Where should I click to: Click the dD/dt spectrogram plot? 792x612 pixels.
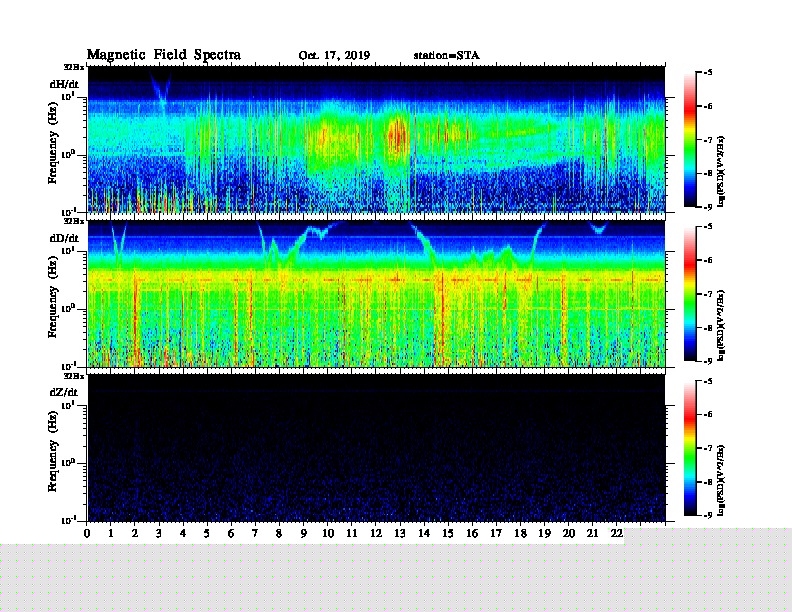click(x=376, y=293)
